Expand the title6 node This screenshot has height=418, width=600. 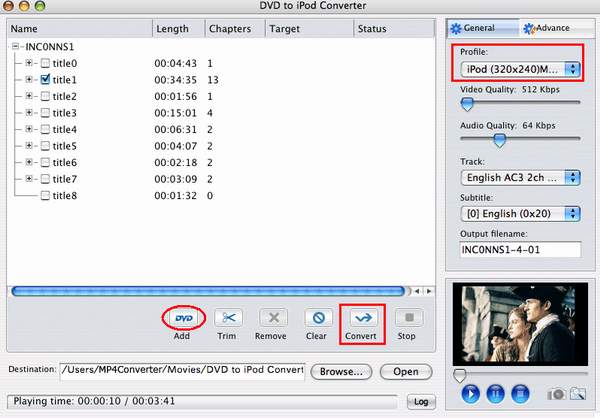click(29, 162)
